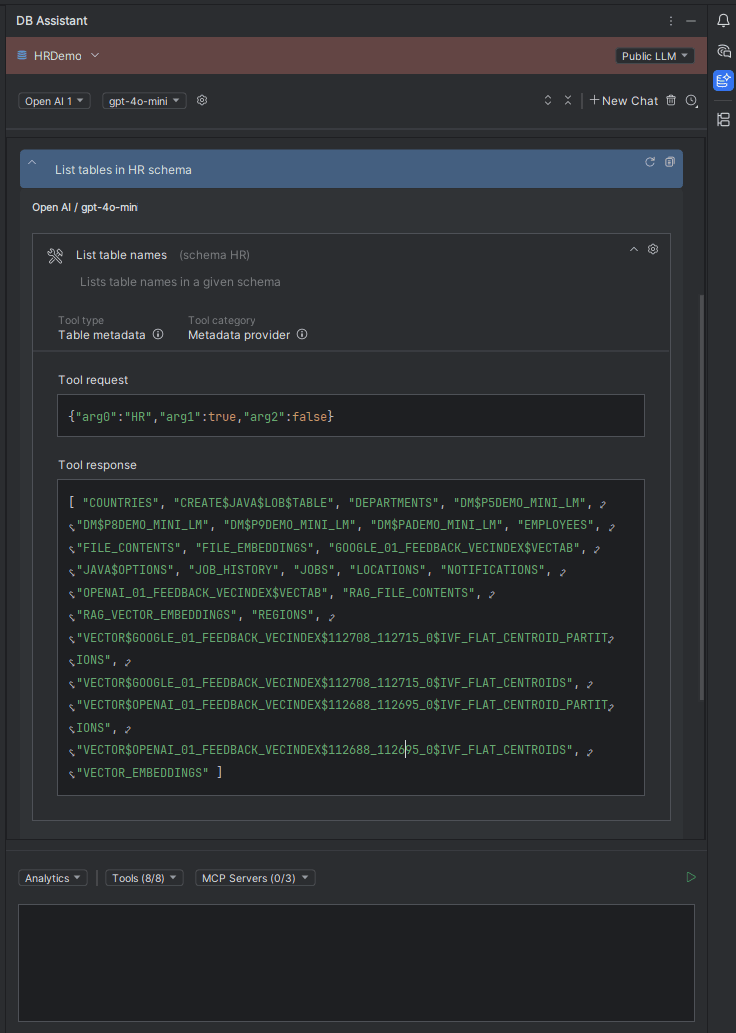Viewport: 736px width, 1033px height.
Task: Click the List table names title
Action: pos(121,255)
